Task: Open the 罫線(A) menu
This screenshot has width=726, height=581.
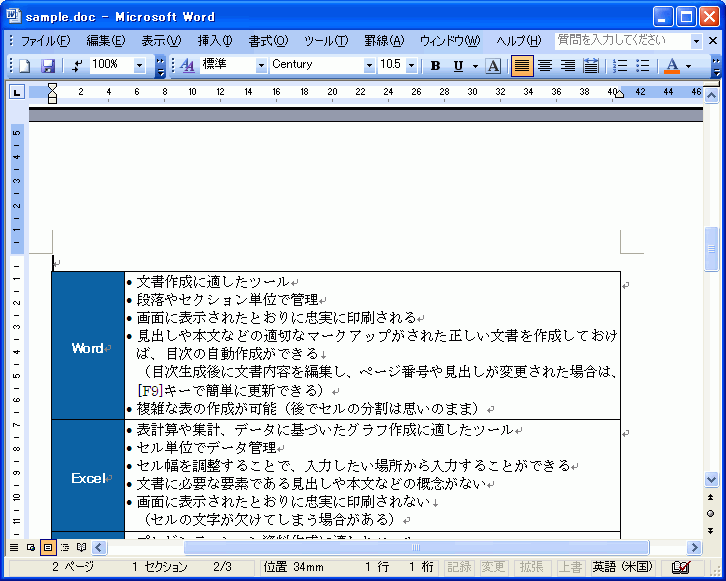Action: [x=384, y=41]
